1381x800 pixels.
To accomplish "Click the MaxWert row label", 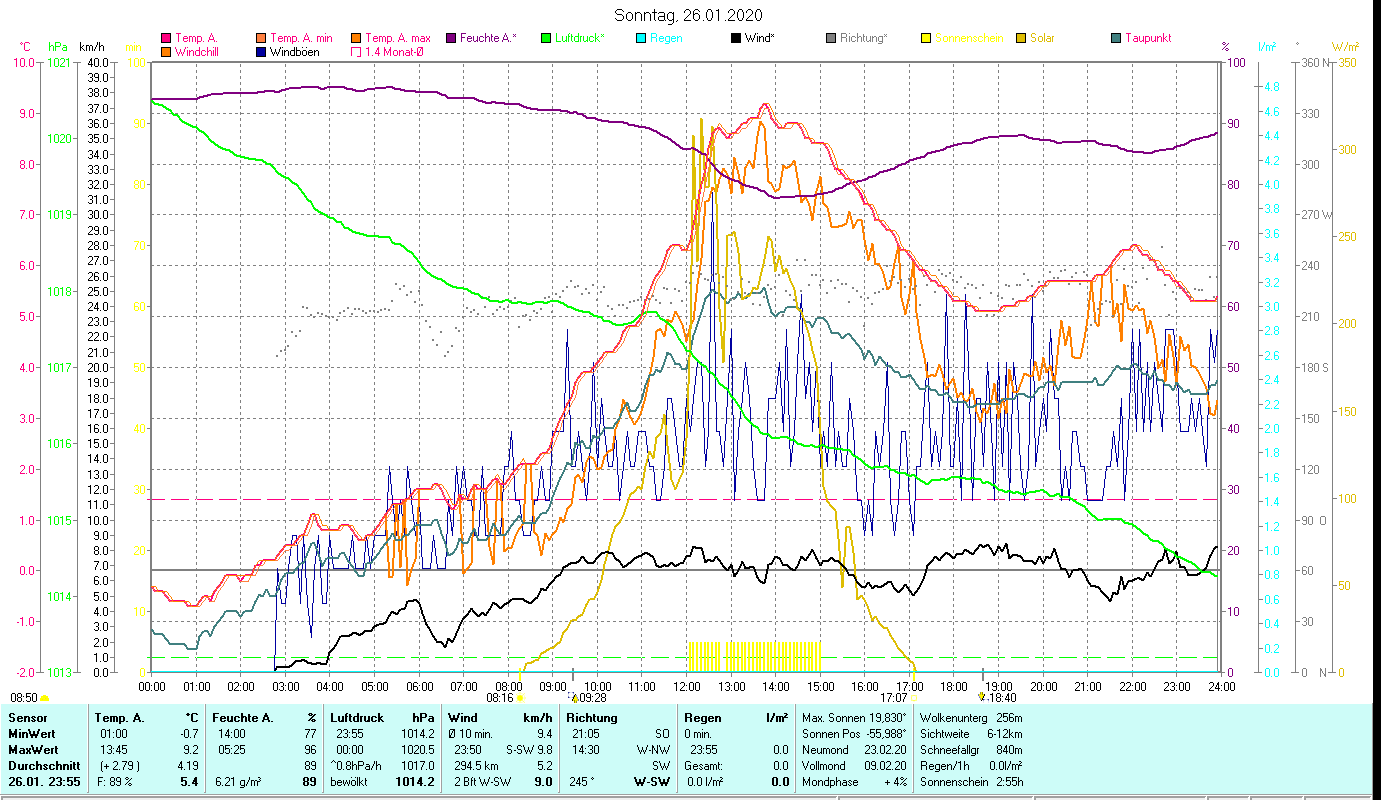I will tap(33, 748).
